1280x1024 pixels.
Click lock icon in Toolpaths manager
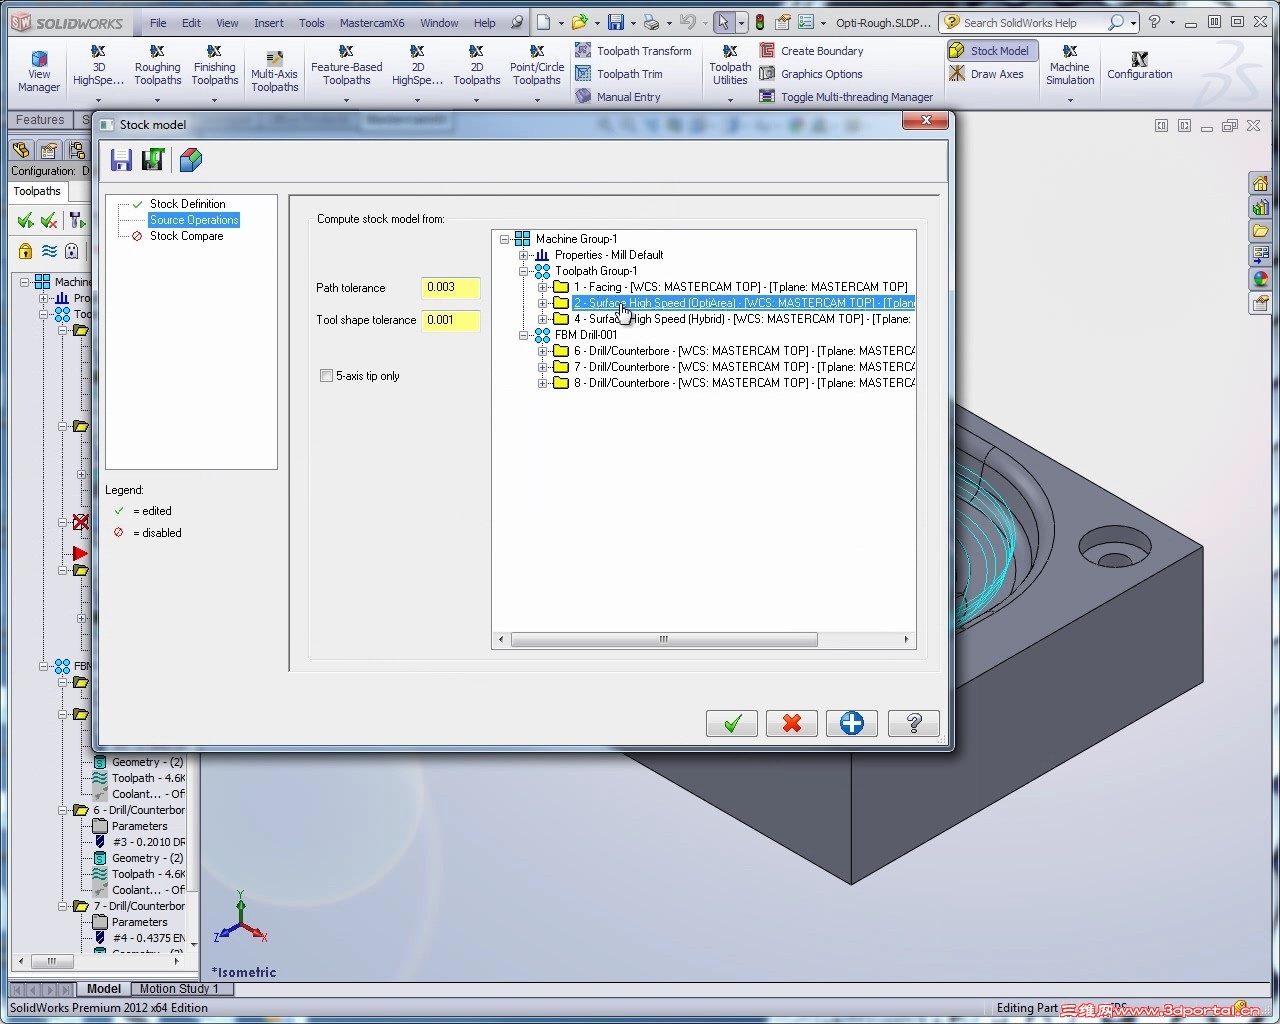pos(25,251)
